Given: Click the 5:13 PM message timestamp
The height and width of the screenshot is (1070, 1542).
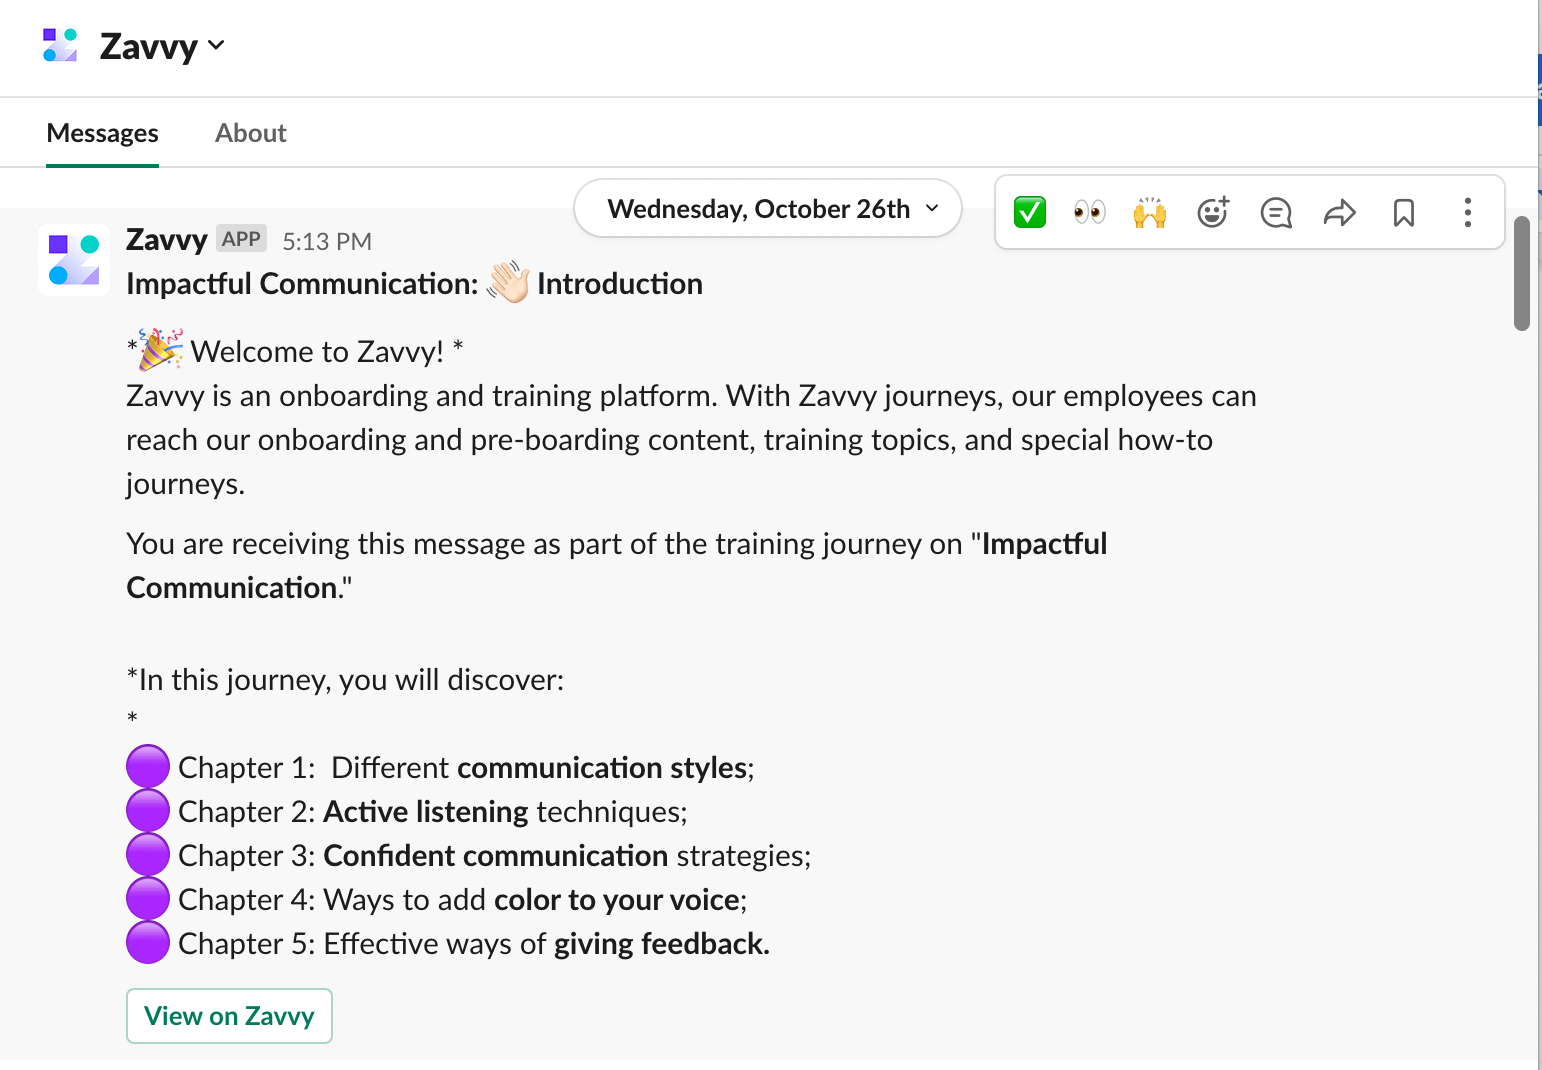Looking at the screenshot, I should pyautogui.click(x=327, y=242).
